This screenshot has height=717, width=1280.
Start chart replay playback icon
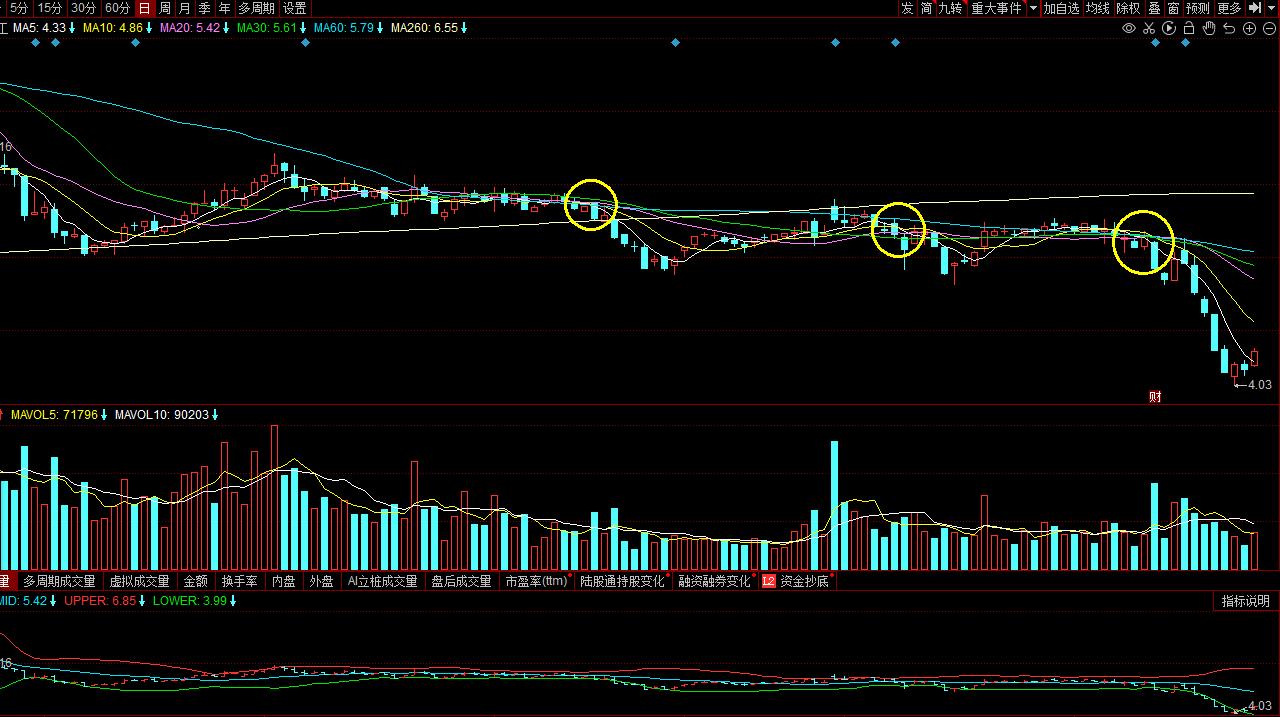pos(1169,28)
